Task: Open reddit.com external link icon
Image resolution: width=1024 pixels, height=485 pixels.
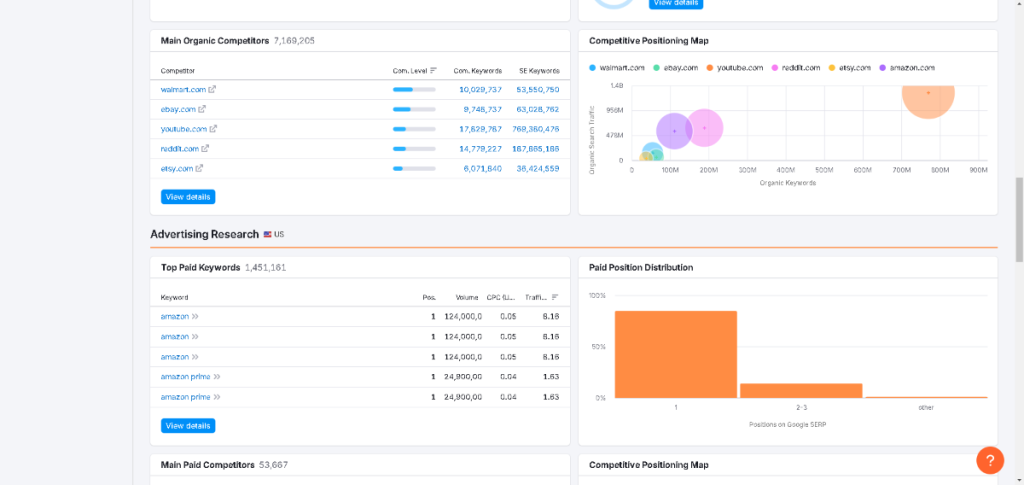Action: tap(206, 148)
